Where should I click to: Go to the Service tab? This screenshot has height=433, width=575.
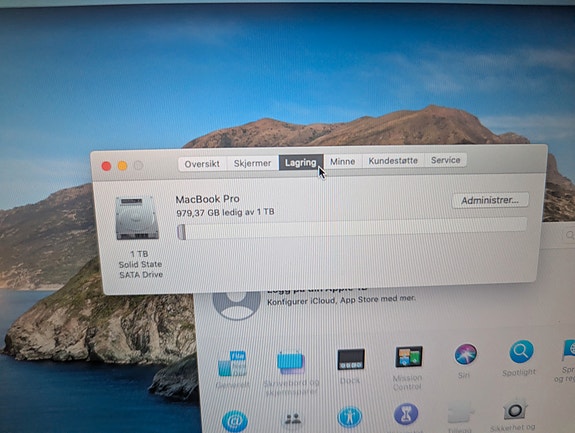(446, 160)
